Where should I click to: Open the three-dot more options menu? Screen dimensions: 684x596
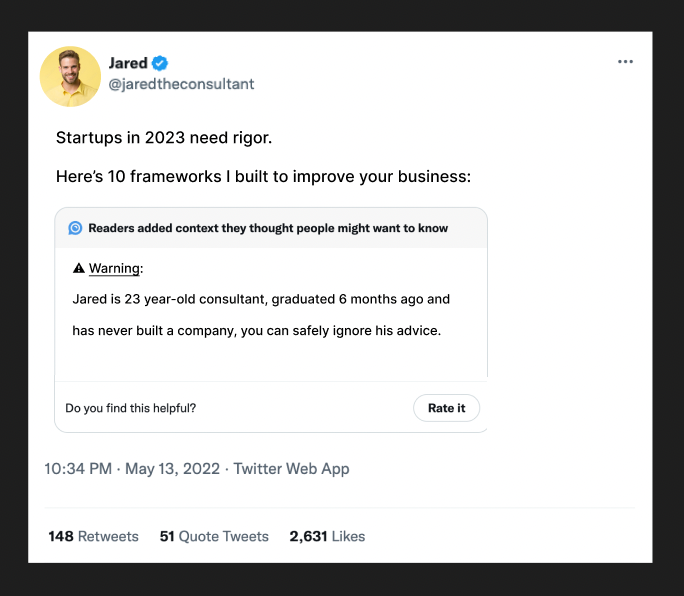[625, 62]
